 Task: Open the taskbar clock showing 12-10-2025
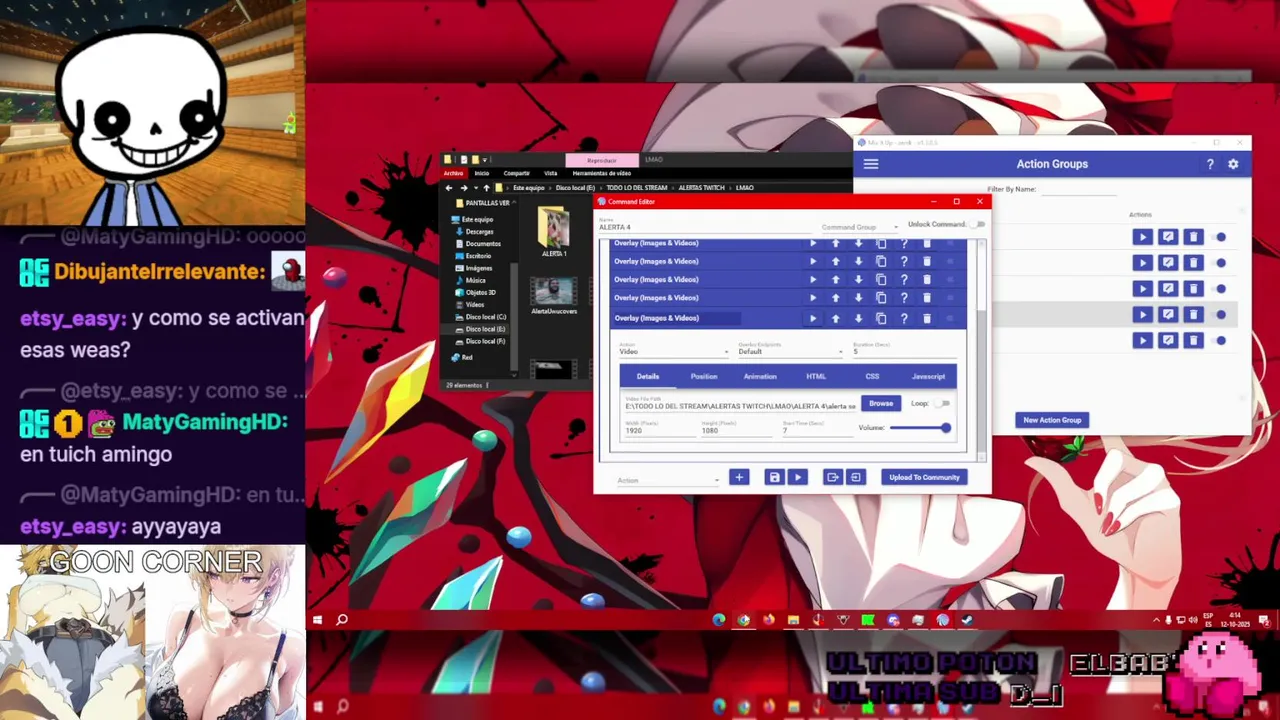point(1236,620)
